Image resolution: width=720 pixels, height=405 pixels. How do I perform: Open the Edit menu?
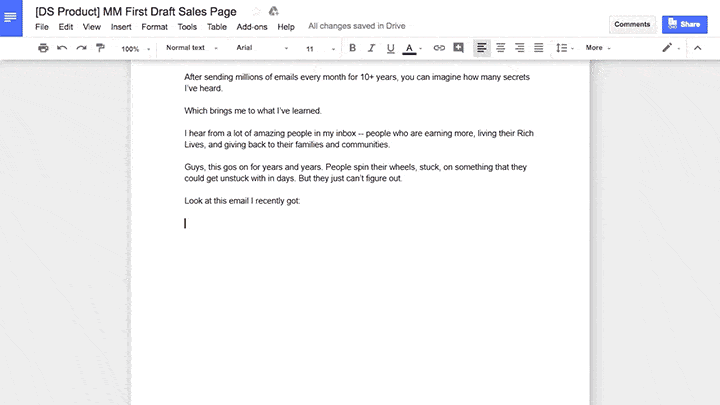[66, 27]
